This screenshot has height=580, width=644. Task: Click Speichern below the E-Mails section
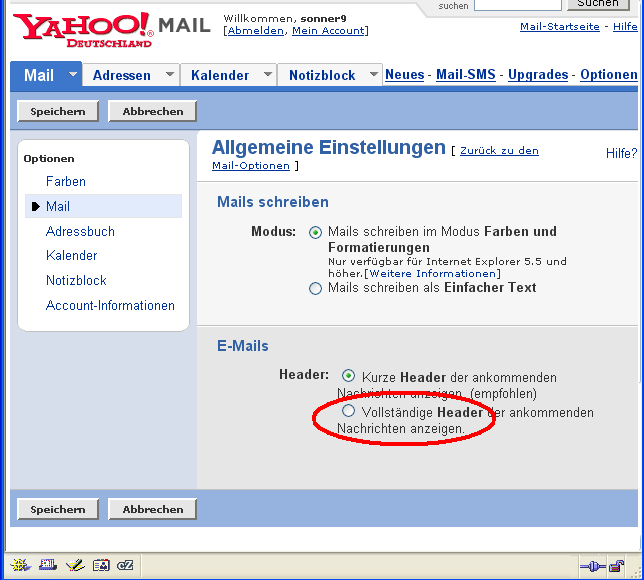(58, 509)
